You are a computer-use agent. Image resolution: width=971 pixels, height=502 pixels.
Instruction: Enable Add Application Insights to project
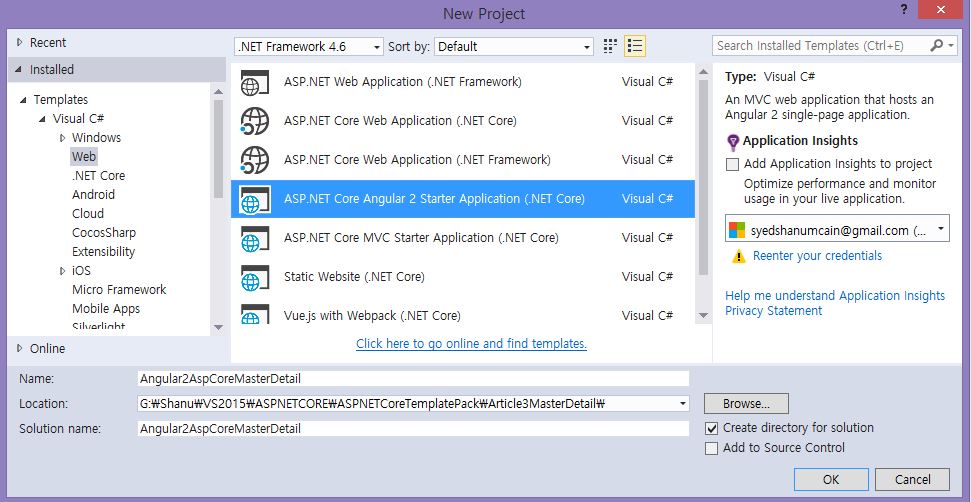click(733, 165)
